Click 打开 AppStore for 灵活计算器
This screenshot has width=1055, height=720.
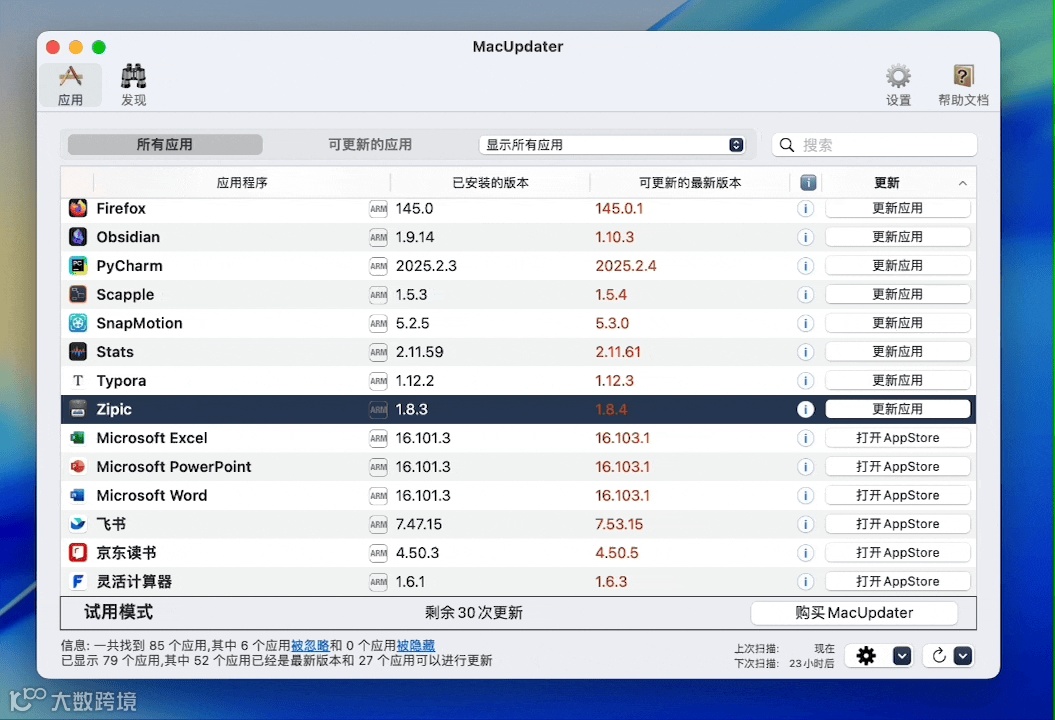(x=898, y=581)
